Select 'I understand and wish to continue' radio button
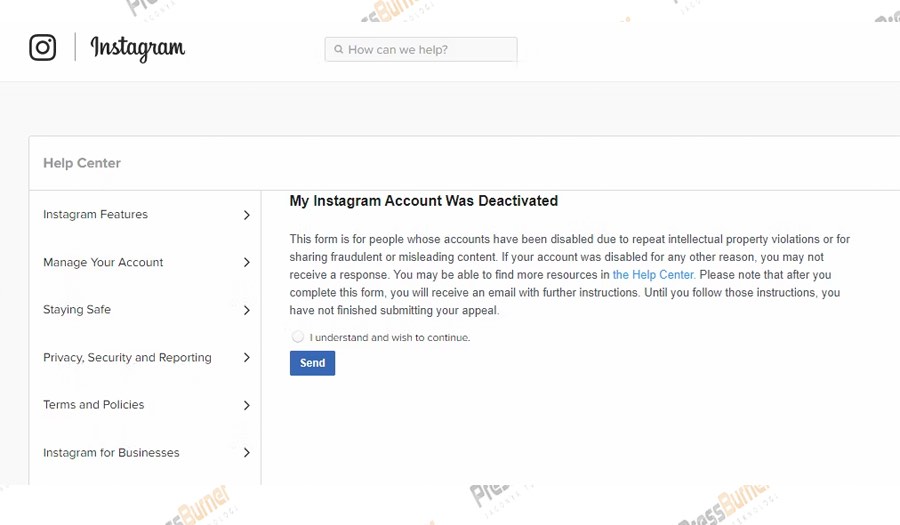This screenshot has height=525, width=900. tap(298, 337)
